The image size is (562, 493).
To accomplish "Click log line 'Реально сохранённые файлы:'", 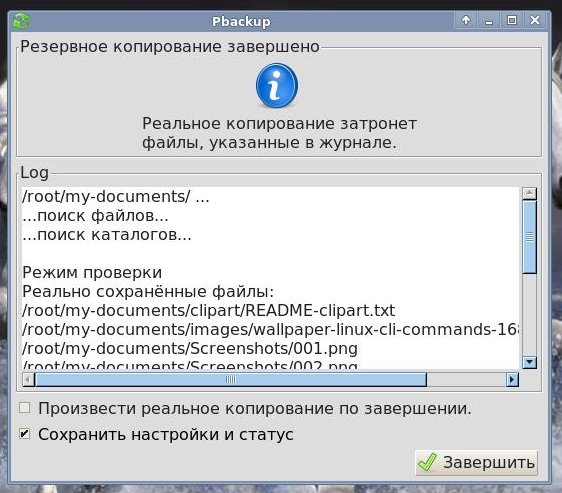I will pos(148,291).
